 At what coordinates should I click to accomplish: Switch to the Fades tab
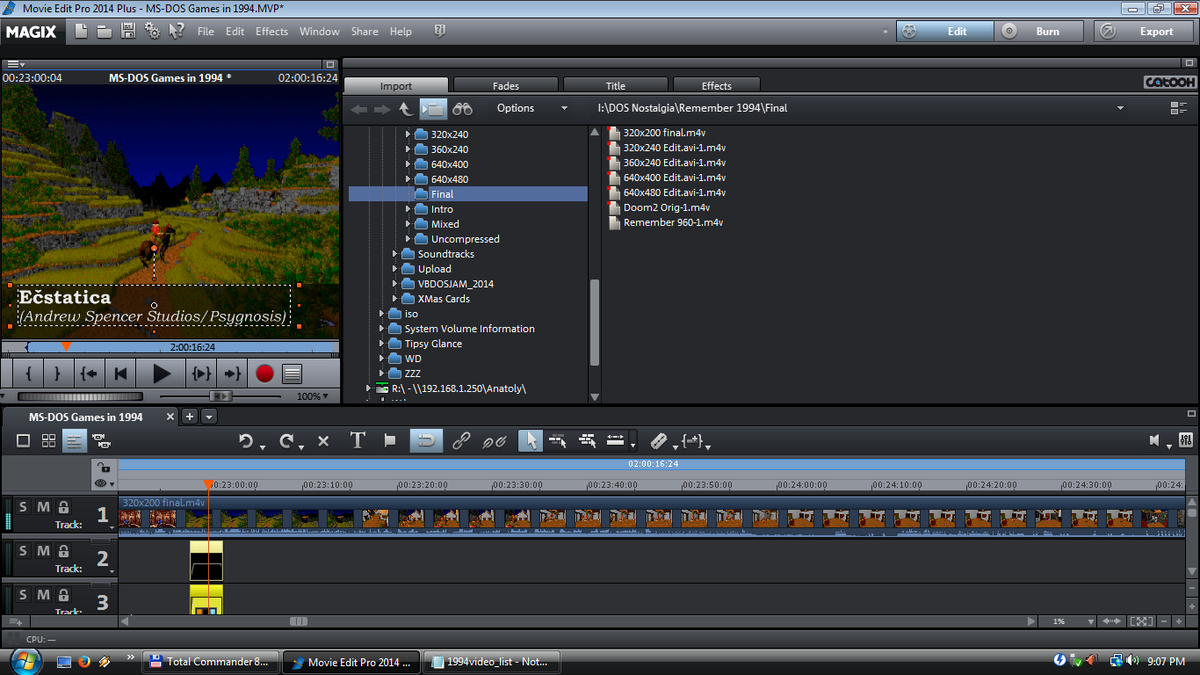(506, 85)
